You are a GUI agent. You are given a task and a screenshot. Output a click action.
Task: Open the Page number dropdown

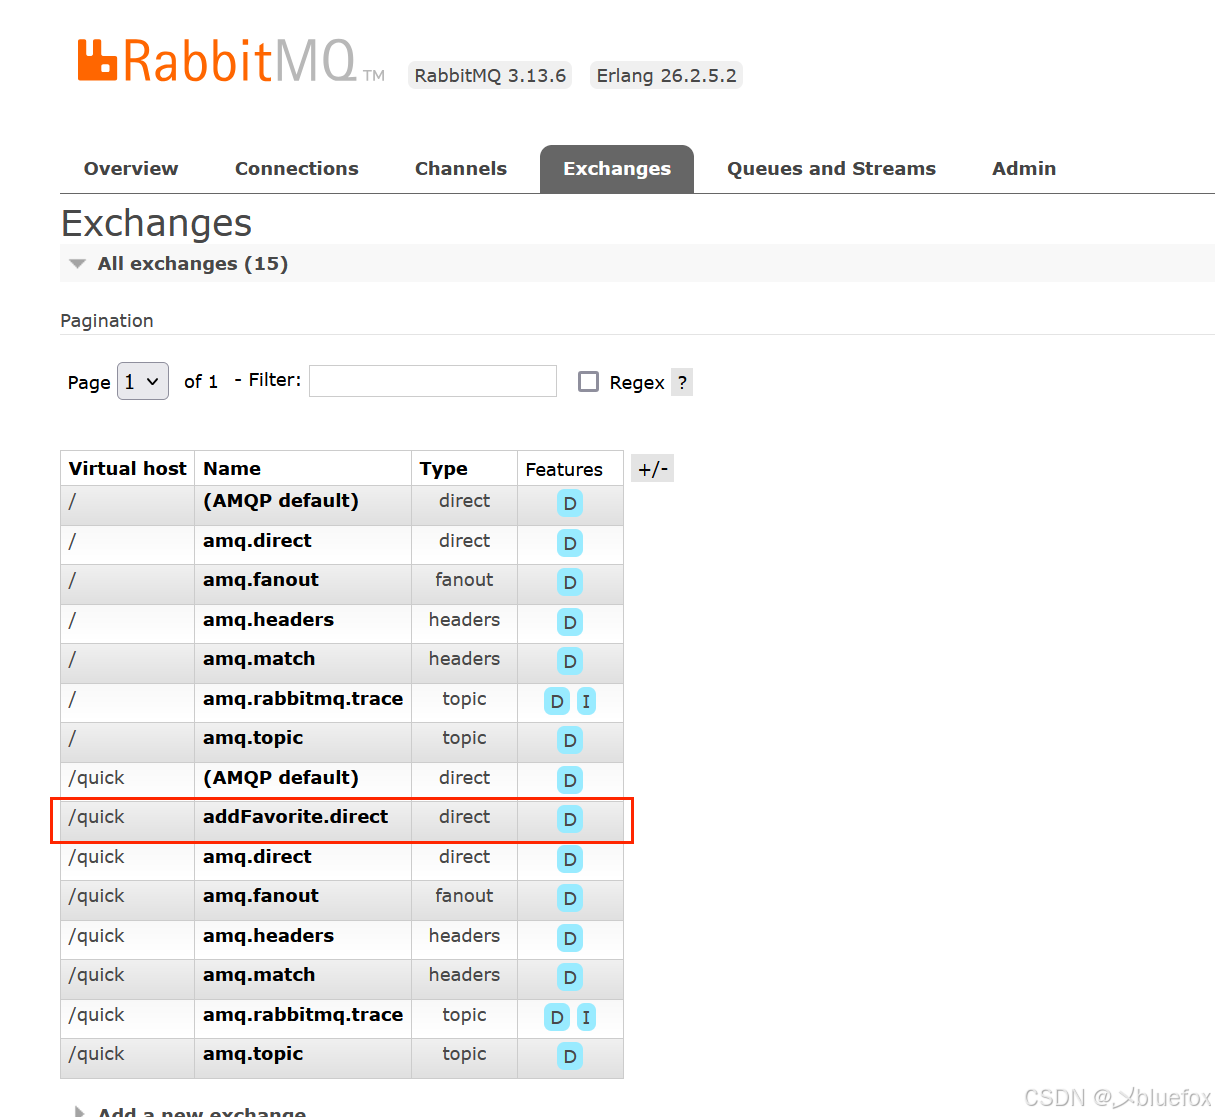[143, 381]
